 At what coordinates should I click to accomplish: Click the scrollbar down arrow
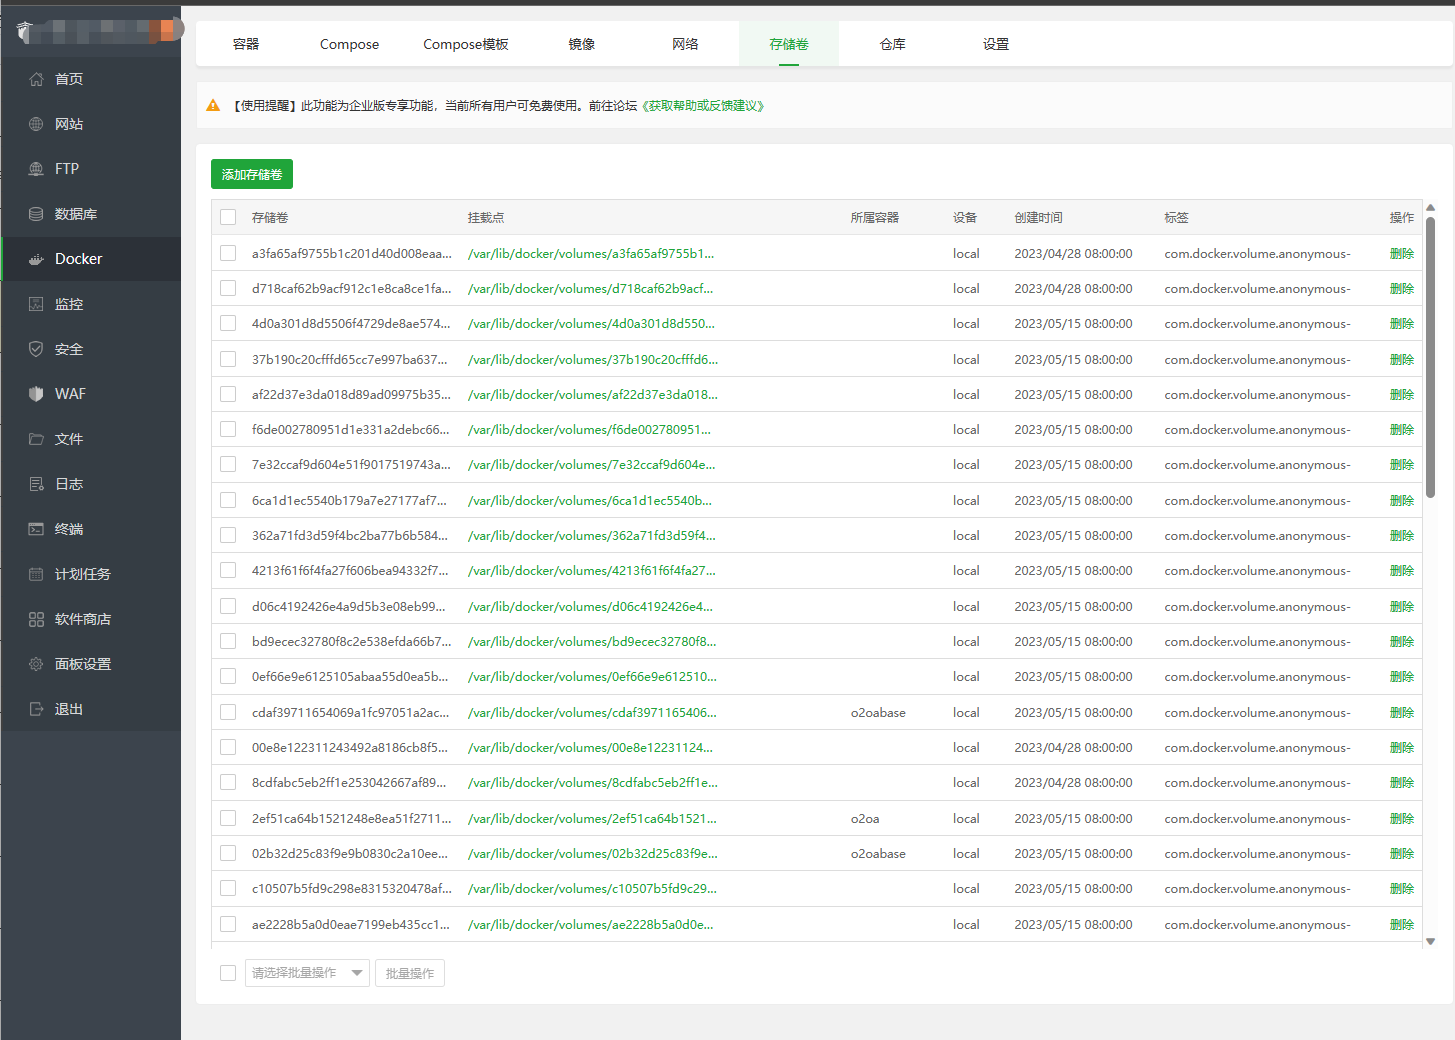tap(1430, 941)
